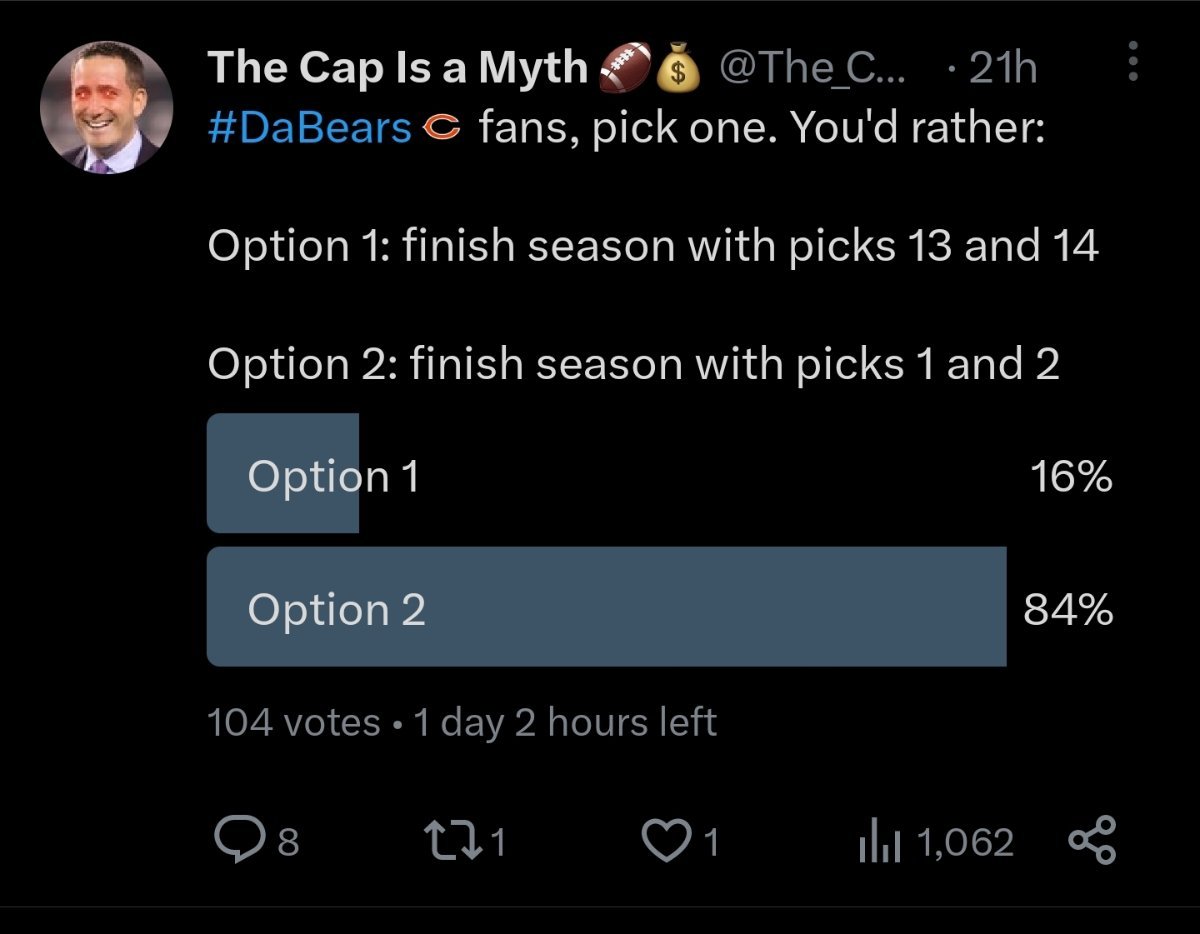Click the 104 votes label
This screenshot has width=1200, height=934.
coord(293,722)
